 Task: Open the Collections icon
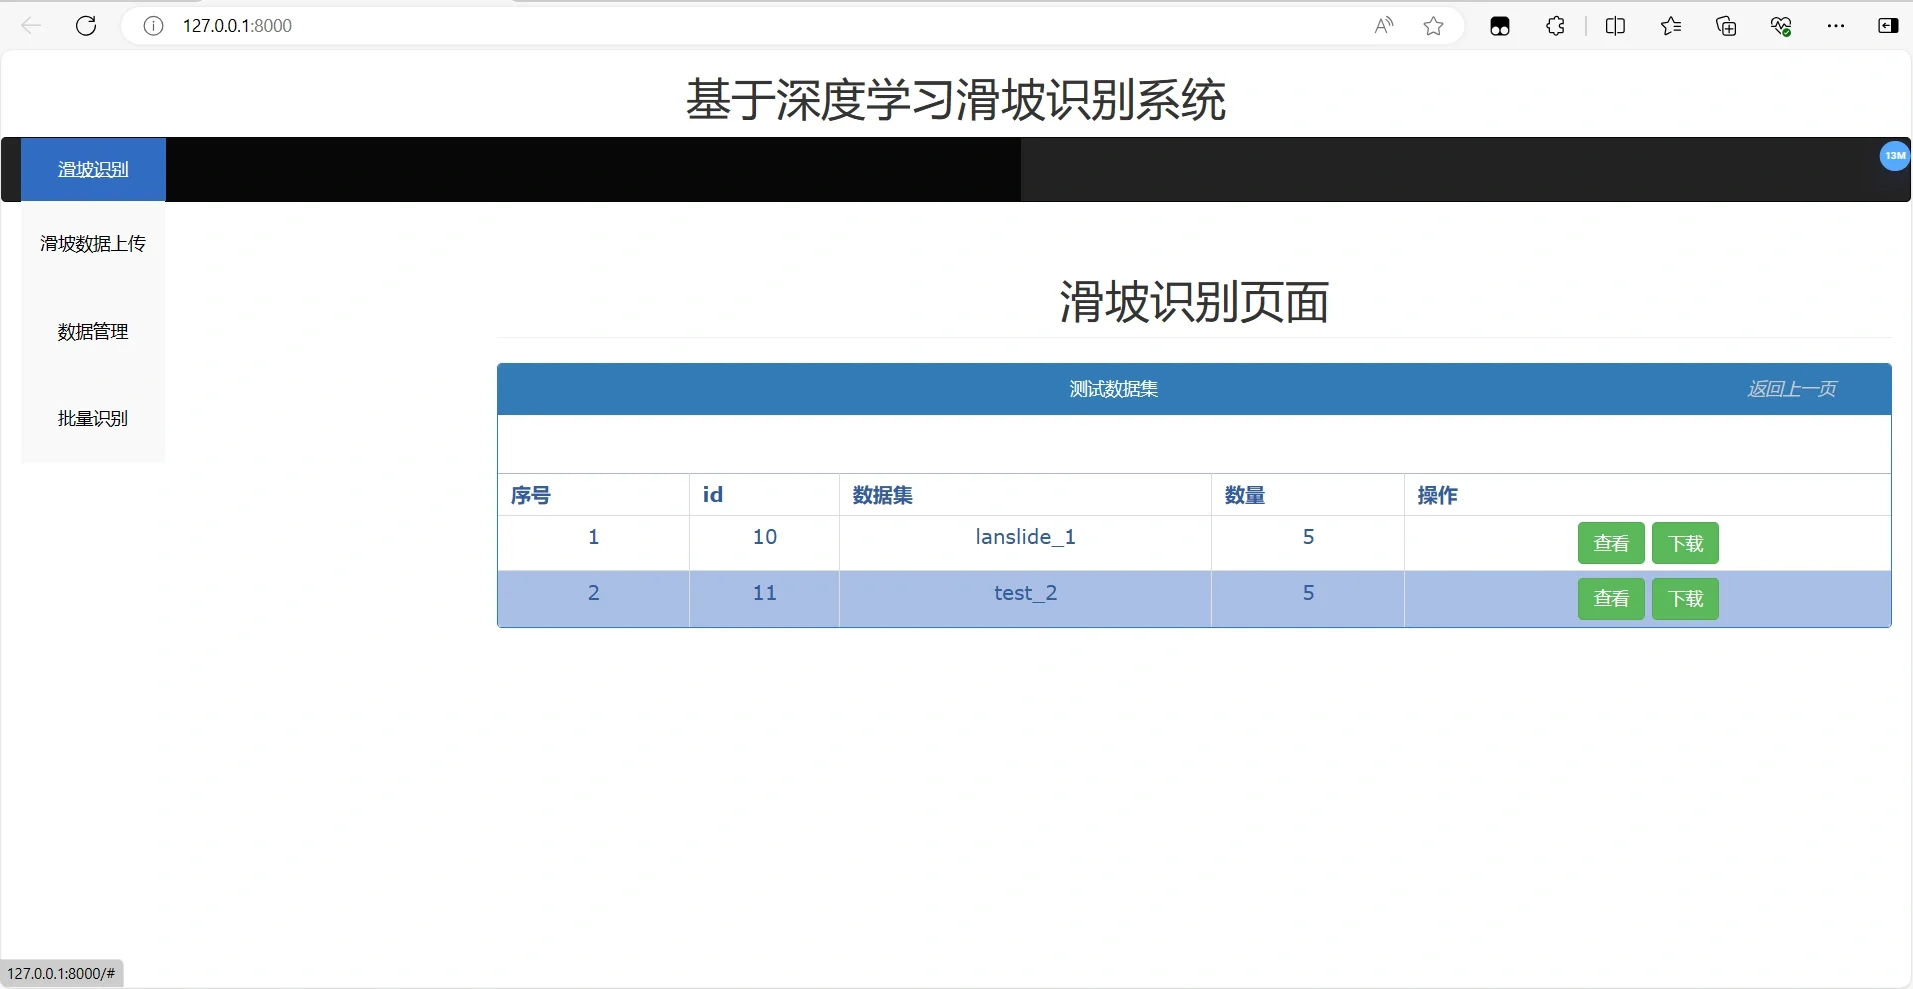(x=1727, y=26)
